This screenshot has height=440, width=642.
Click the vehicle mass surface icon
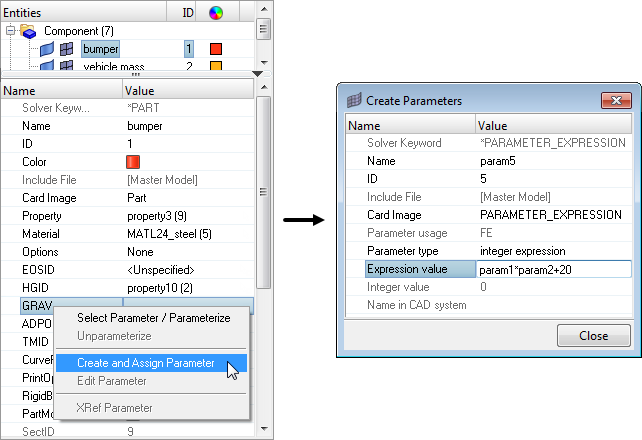click(46, 67)
